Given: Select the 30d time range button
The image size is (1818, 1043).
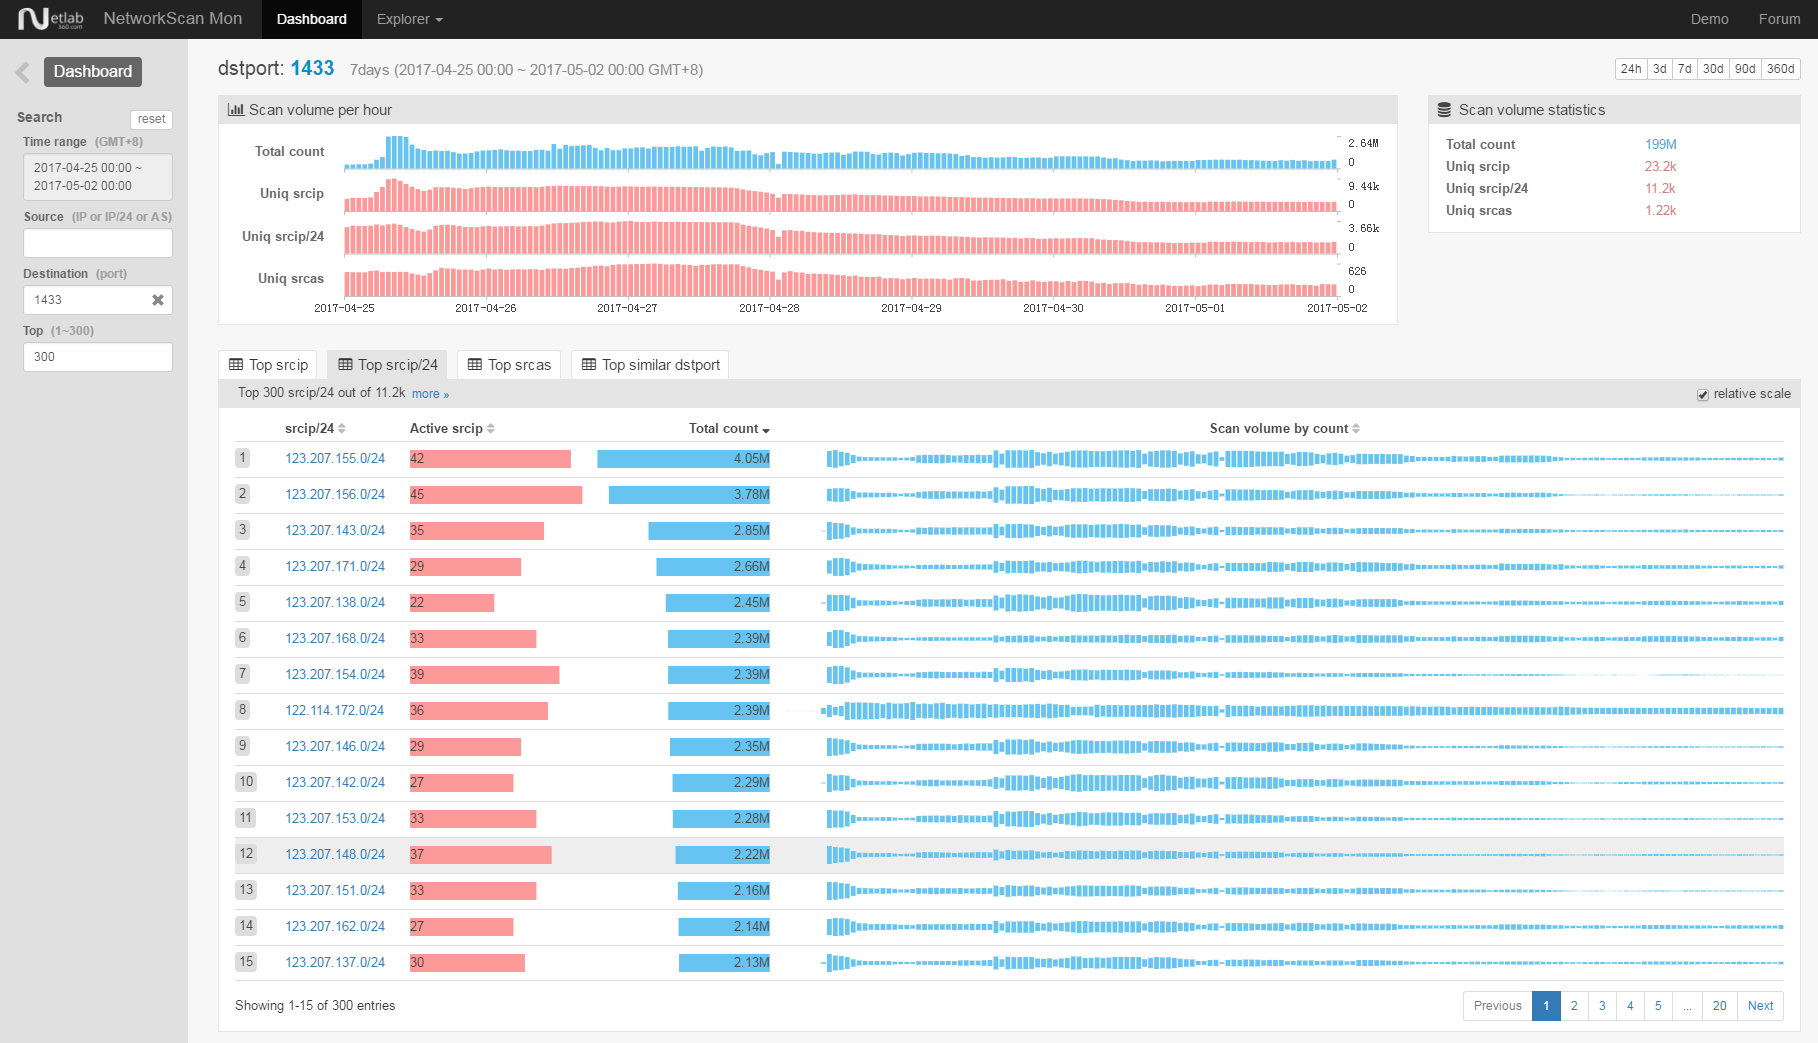Looking at the screenshot, I should pyautogui.click(x=1713, y=69).
